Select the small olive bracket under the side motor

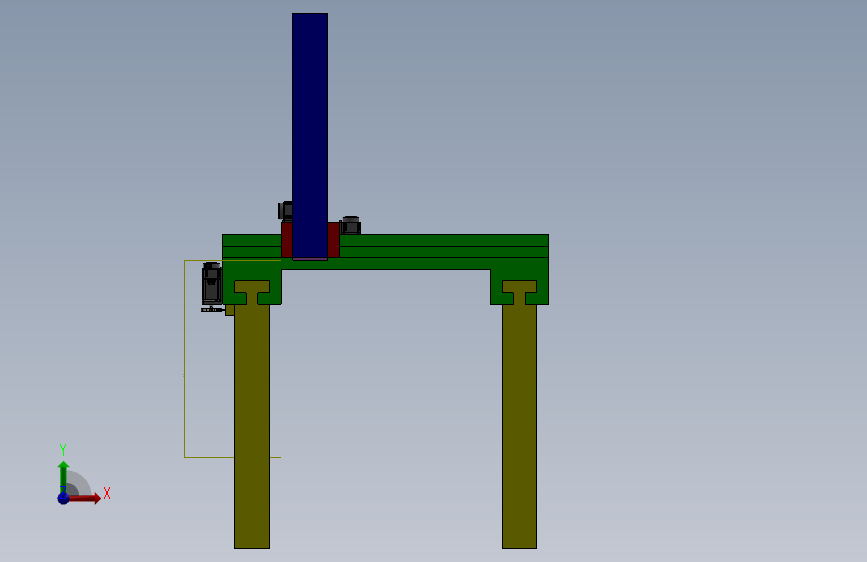[x=229, y=310]
